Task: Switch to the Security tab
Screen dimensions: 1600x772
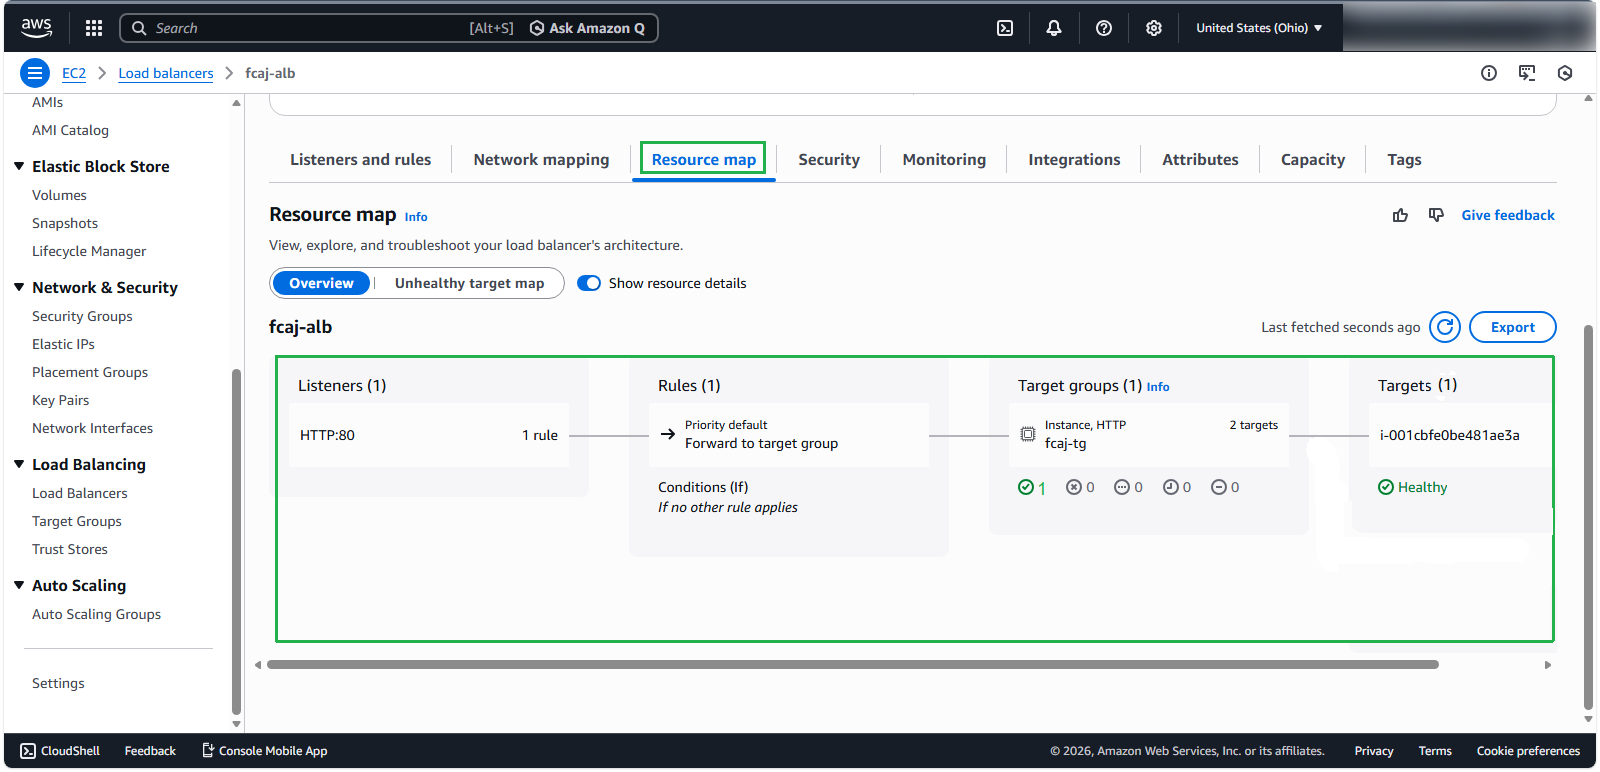Action: [829, 159]
